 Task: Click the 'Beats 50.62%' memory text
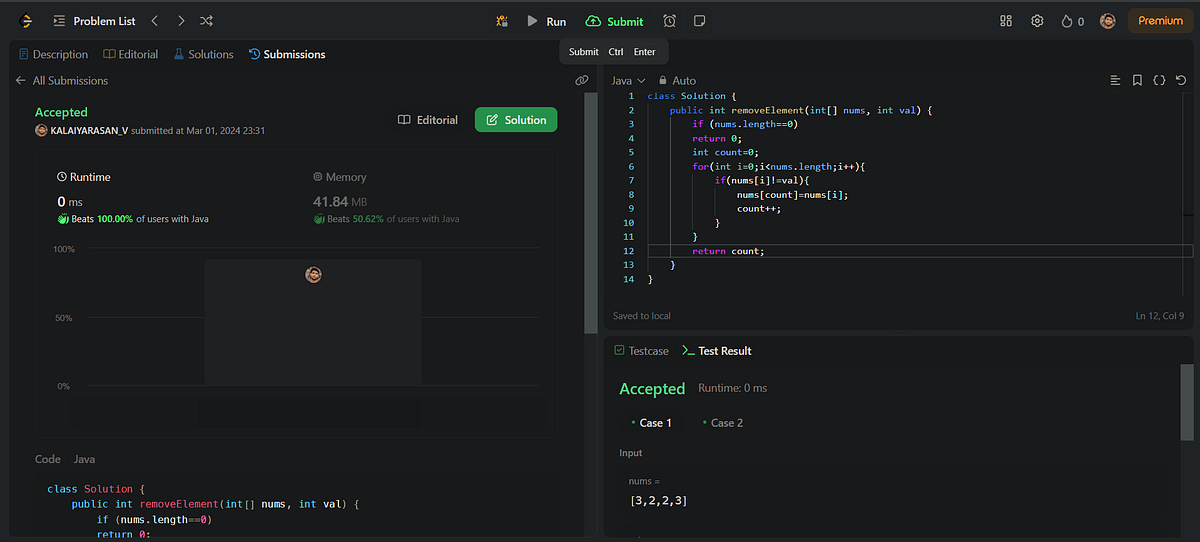pos(357,218)
